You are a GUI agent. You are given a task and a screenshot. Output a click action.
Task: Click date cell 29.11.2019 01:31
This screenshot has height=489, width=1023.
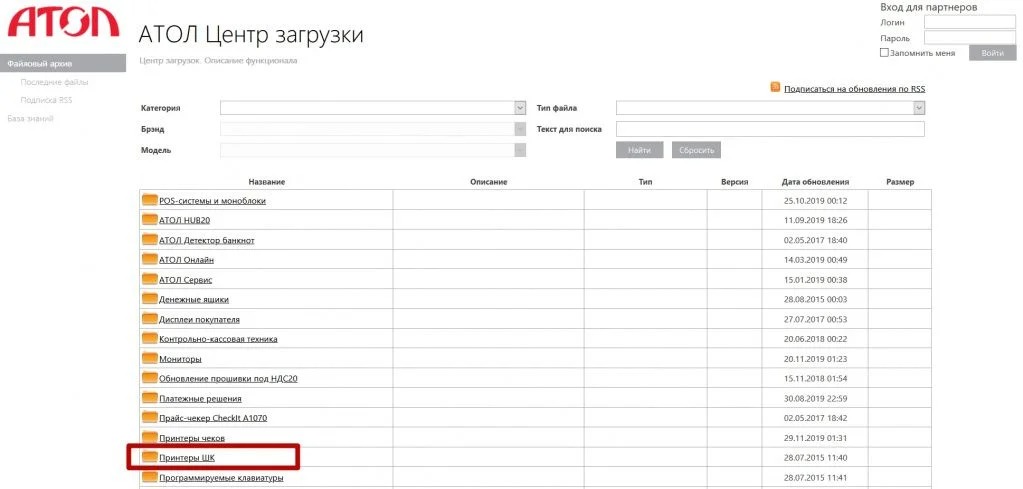tap(816, 438)
